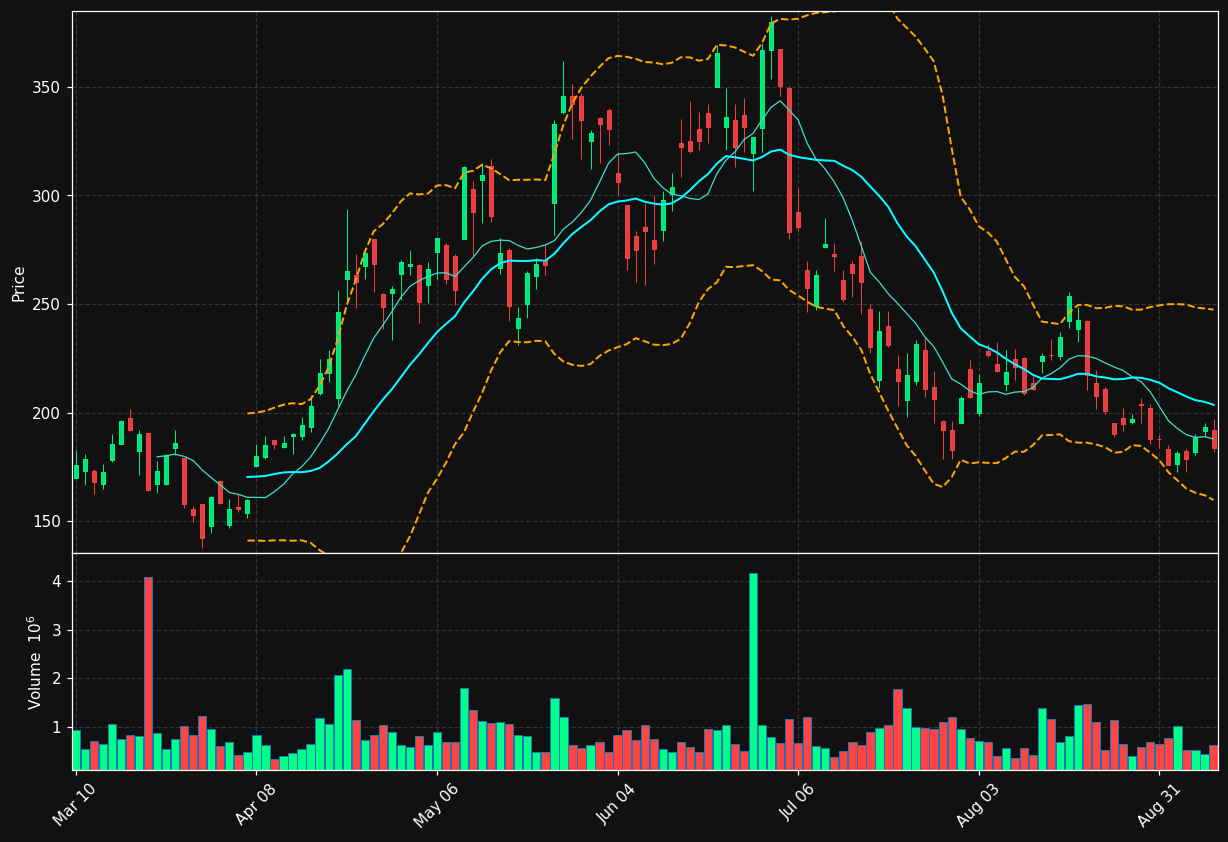The height and width of the screenshot is (842, 1228).
Task: Click the 'Apr 08' date label
Action: coord(254,803)
